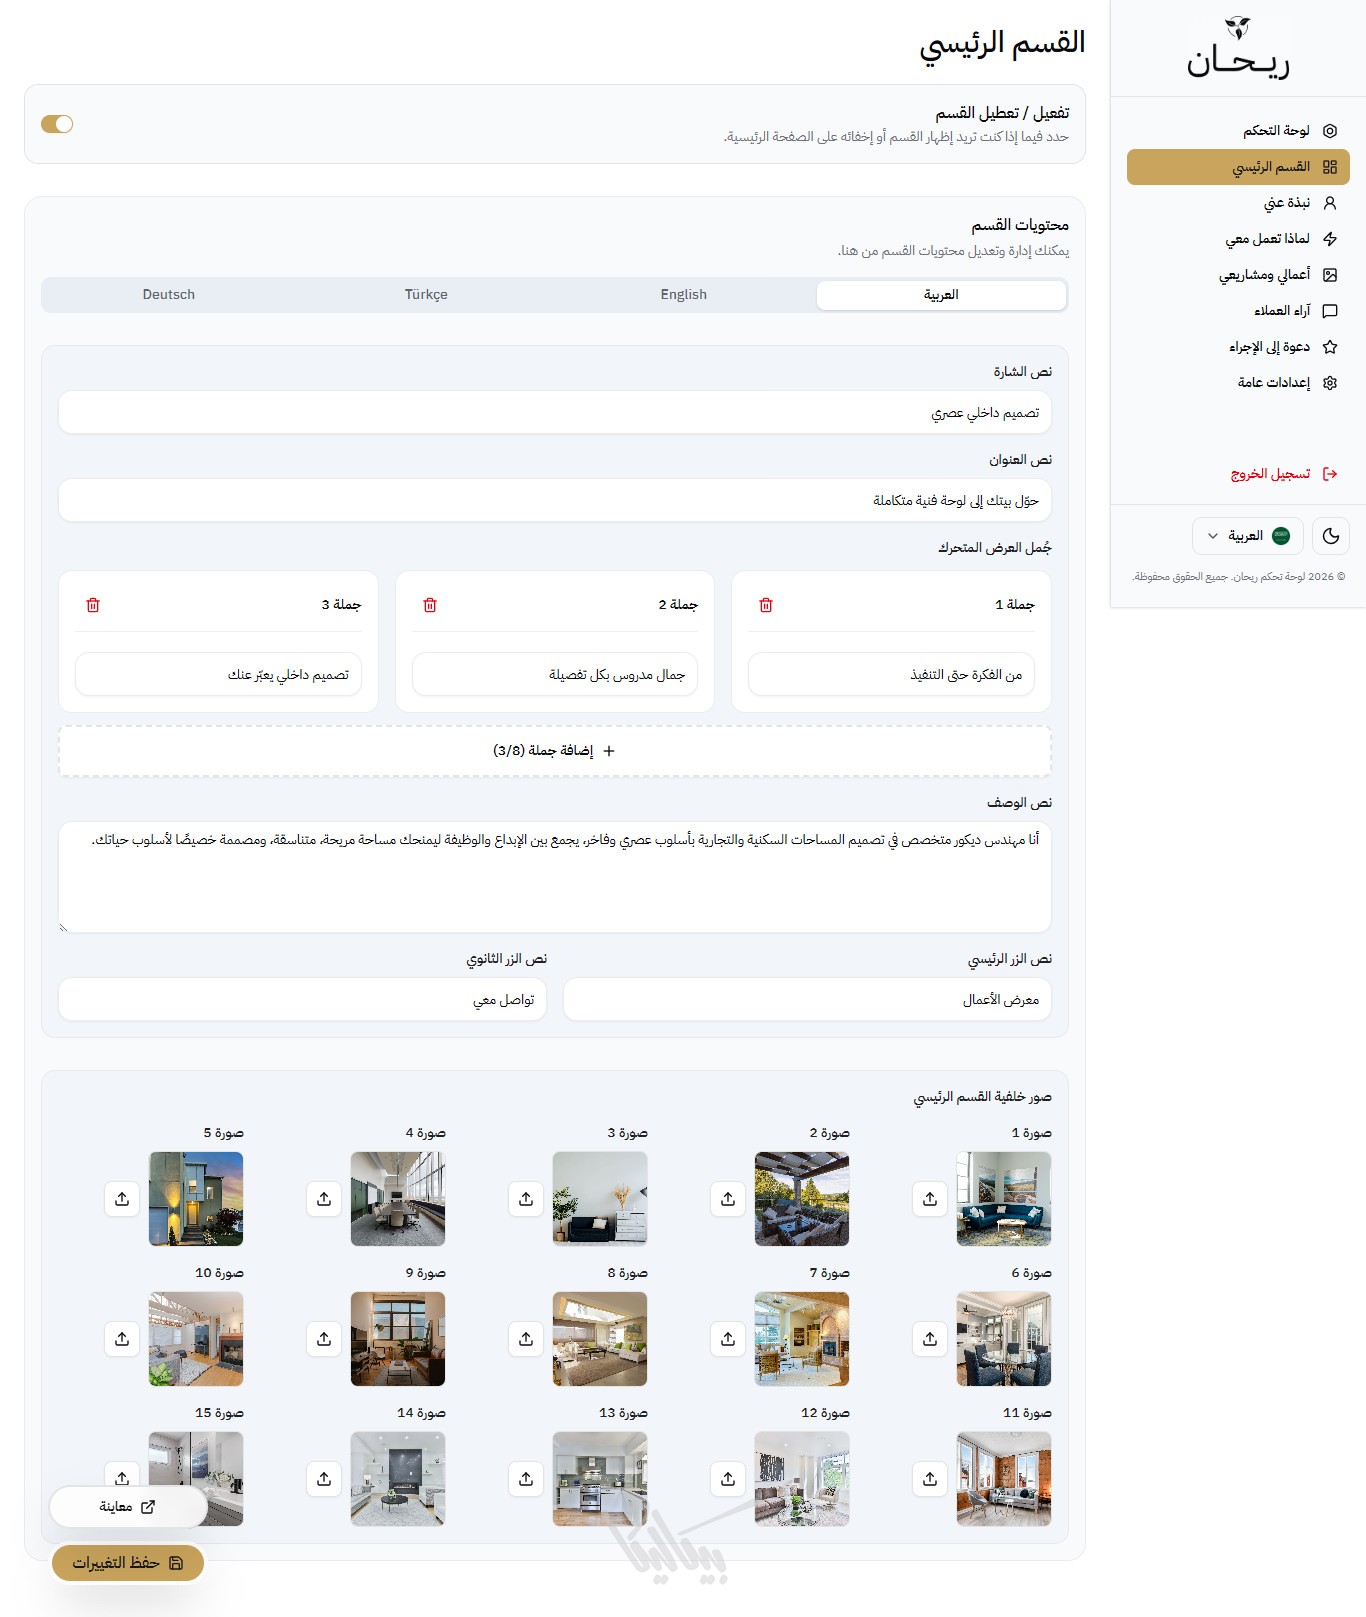Viewport: 1366px width, 1617px height.
Task: Upload a replacement for image 5
Action: 122,1199
